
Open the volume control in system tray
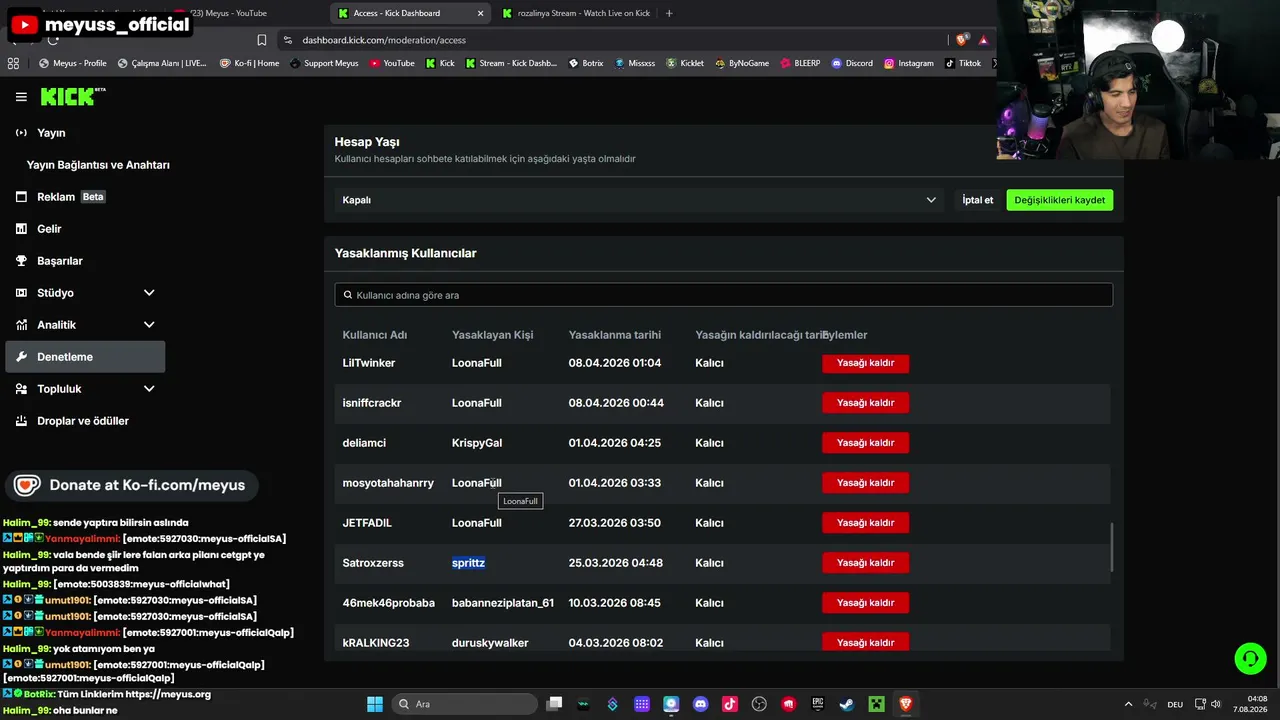pyautogui.click(x=1216, y=704)
